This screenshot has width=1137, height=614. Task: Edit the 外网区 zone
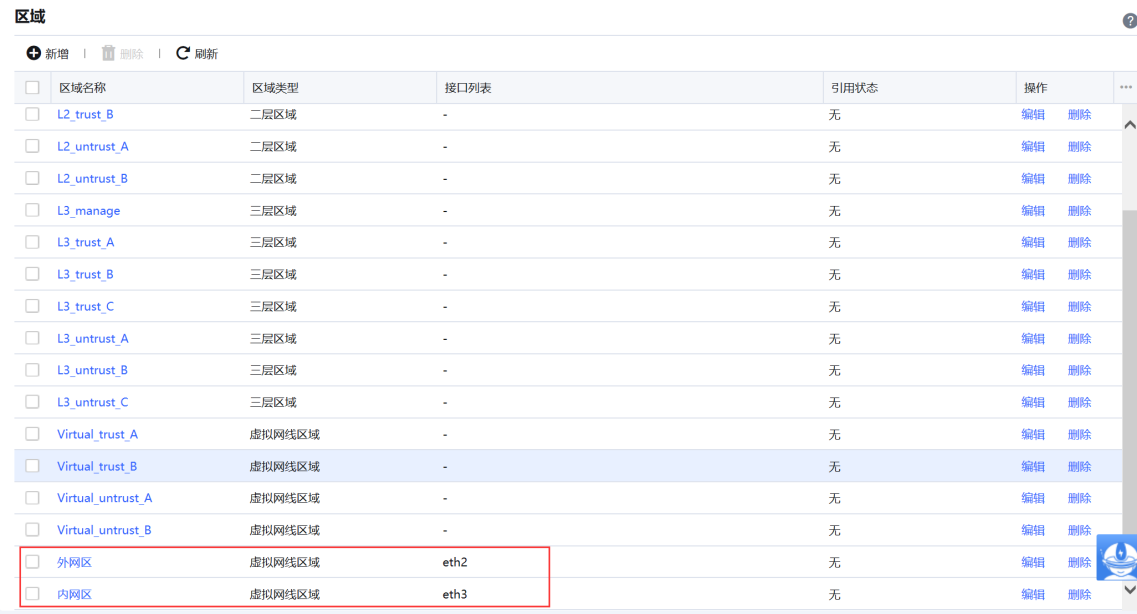coord(1032,562)
